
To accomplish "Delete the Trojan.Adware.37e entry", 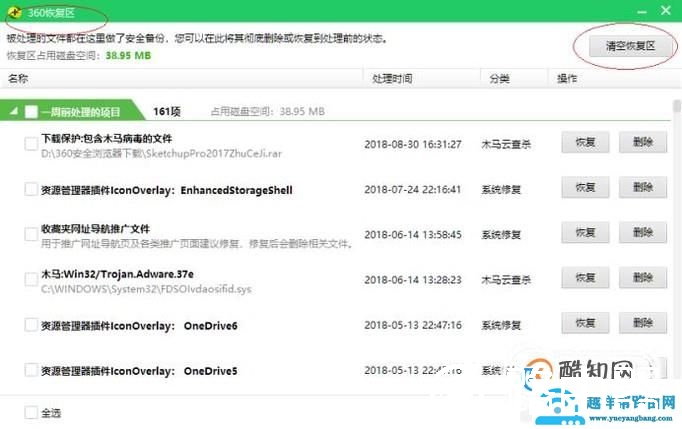I will tap(643, 278).
